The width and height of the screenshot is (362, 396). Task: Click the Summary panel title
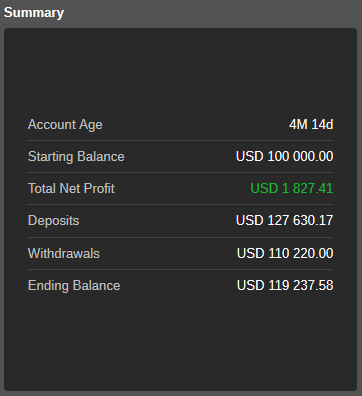34,13
